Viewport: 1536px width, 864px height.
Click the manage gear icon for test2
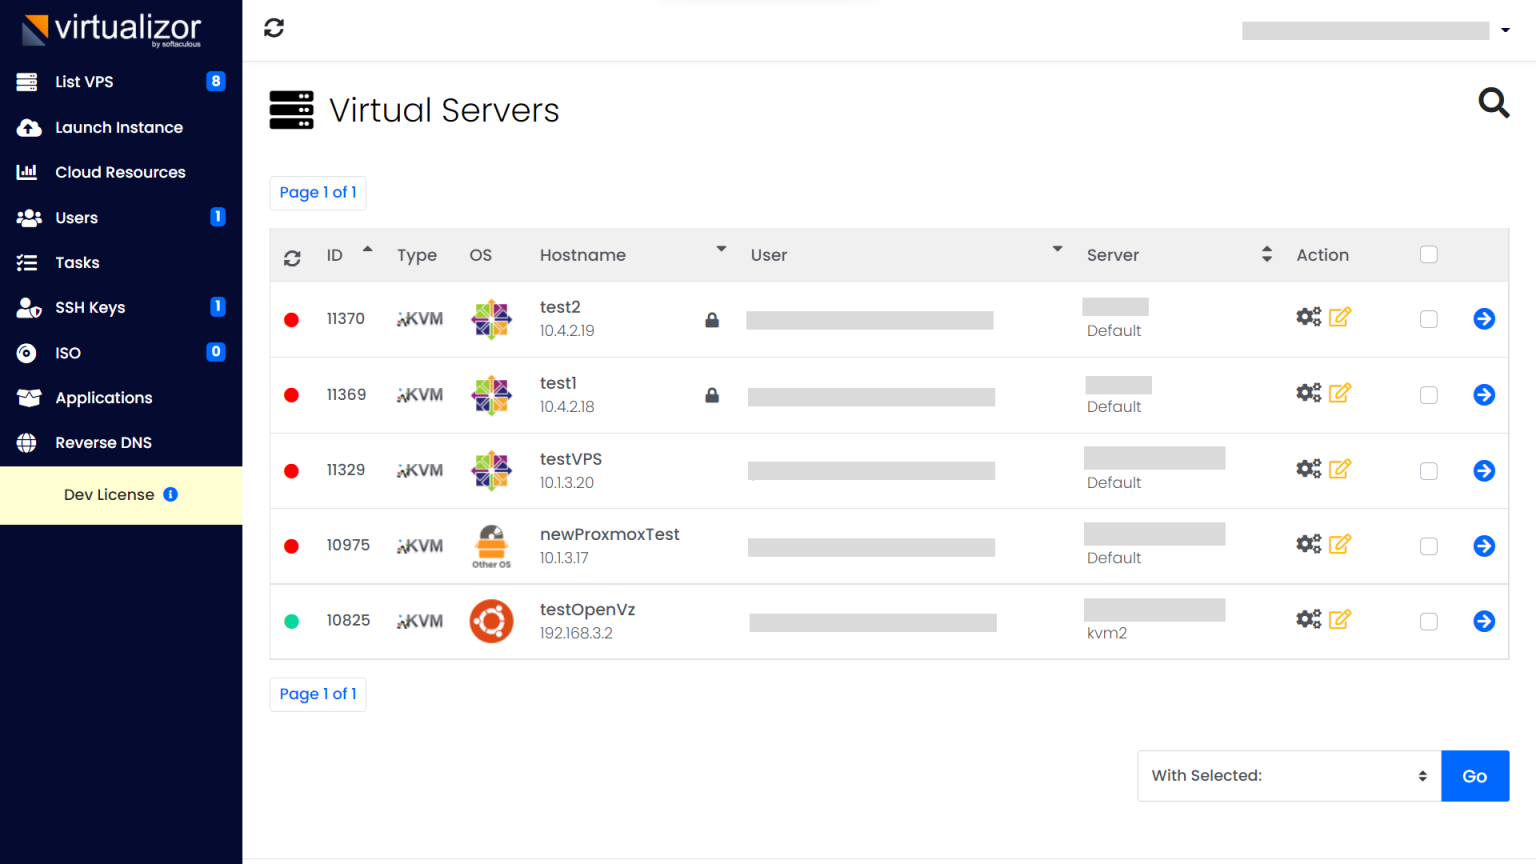click(x=1308, y=316)
